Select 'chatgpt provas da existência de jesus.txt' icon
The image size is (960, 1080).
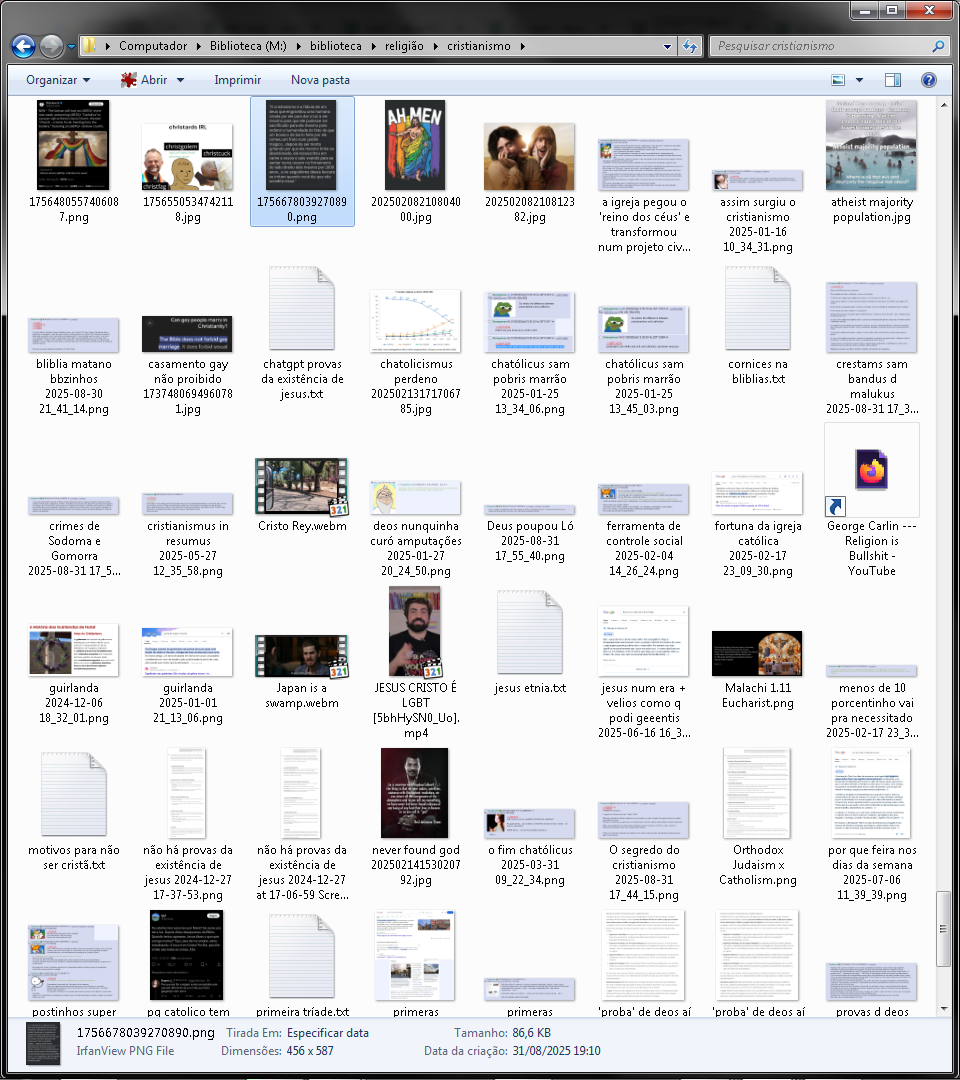click(x=302, y=308)
